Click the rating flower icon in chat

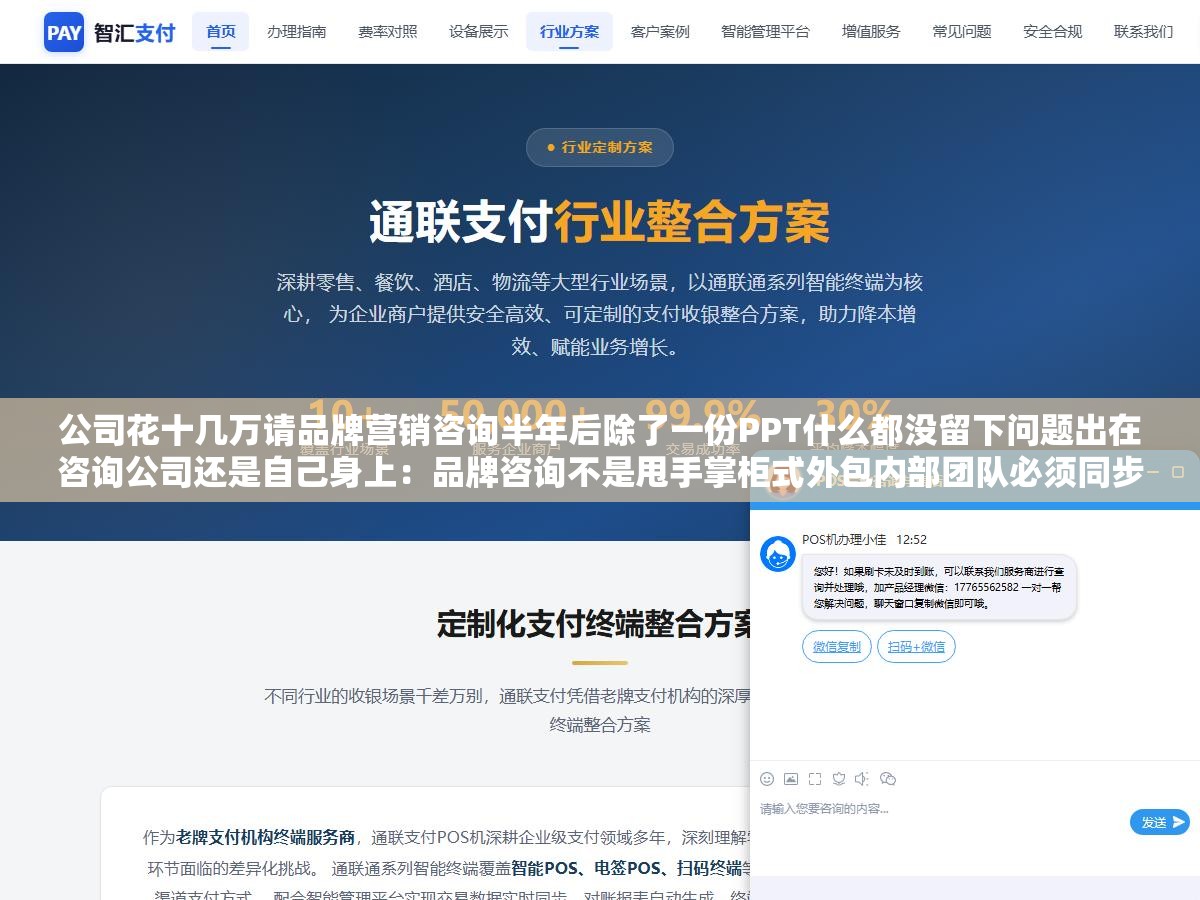point(839,778)
